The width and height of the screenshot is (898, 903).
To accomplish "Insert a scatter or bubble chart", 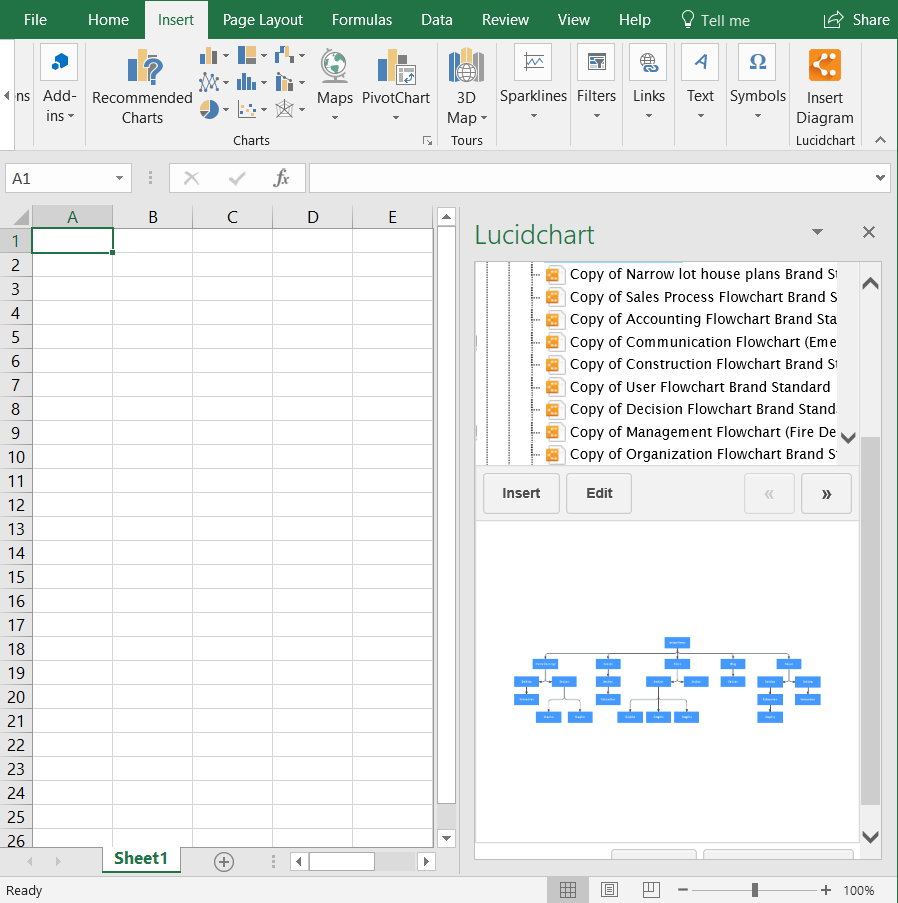I will tap(252, 109).
